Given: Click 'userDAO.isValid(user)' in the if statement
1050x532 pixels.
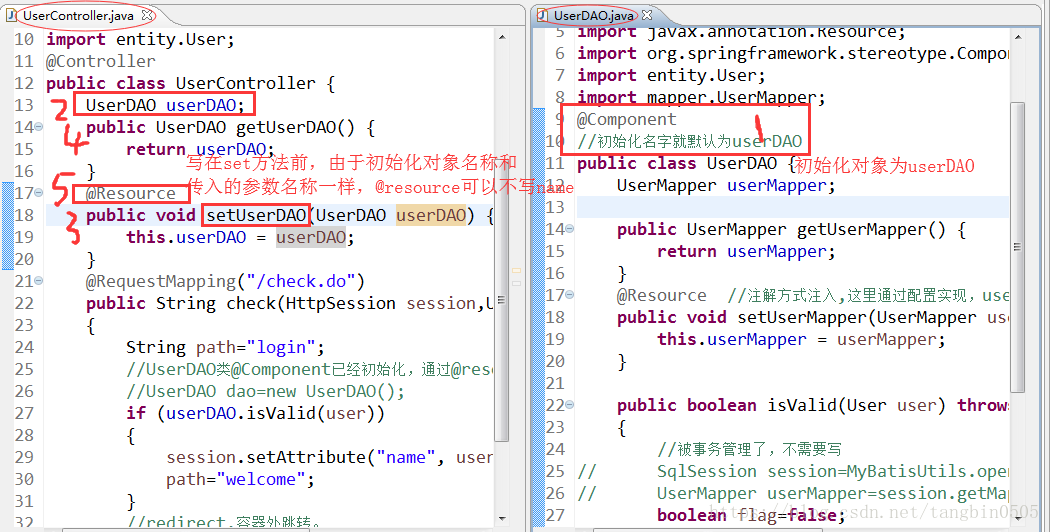Looking at the screenshot, I should tap(271, 413).
